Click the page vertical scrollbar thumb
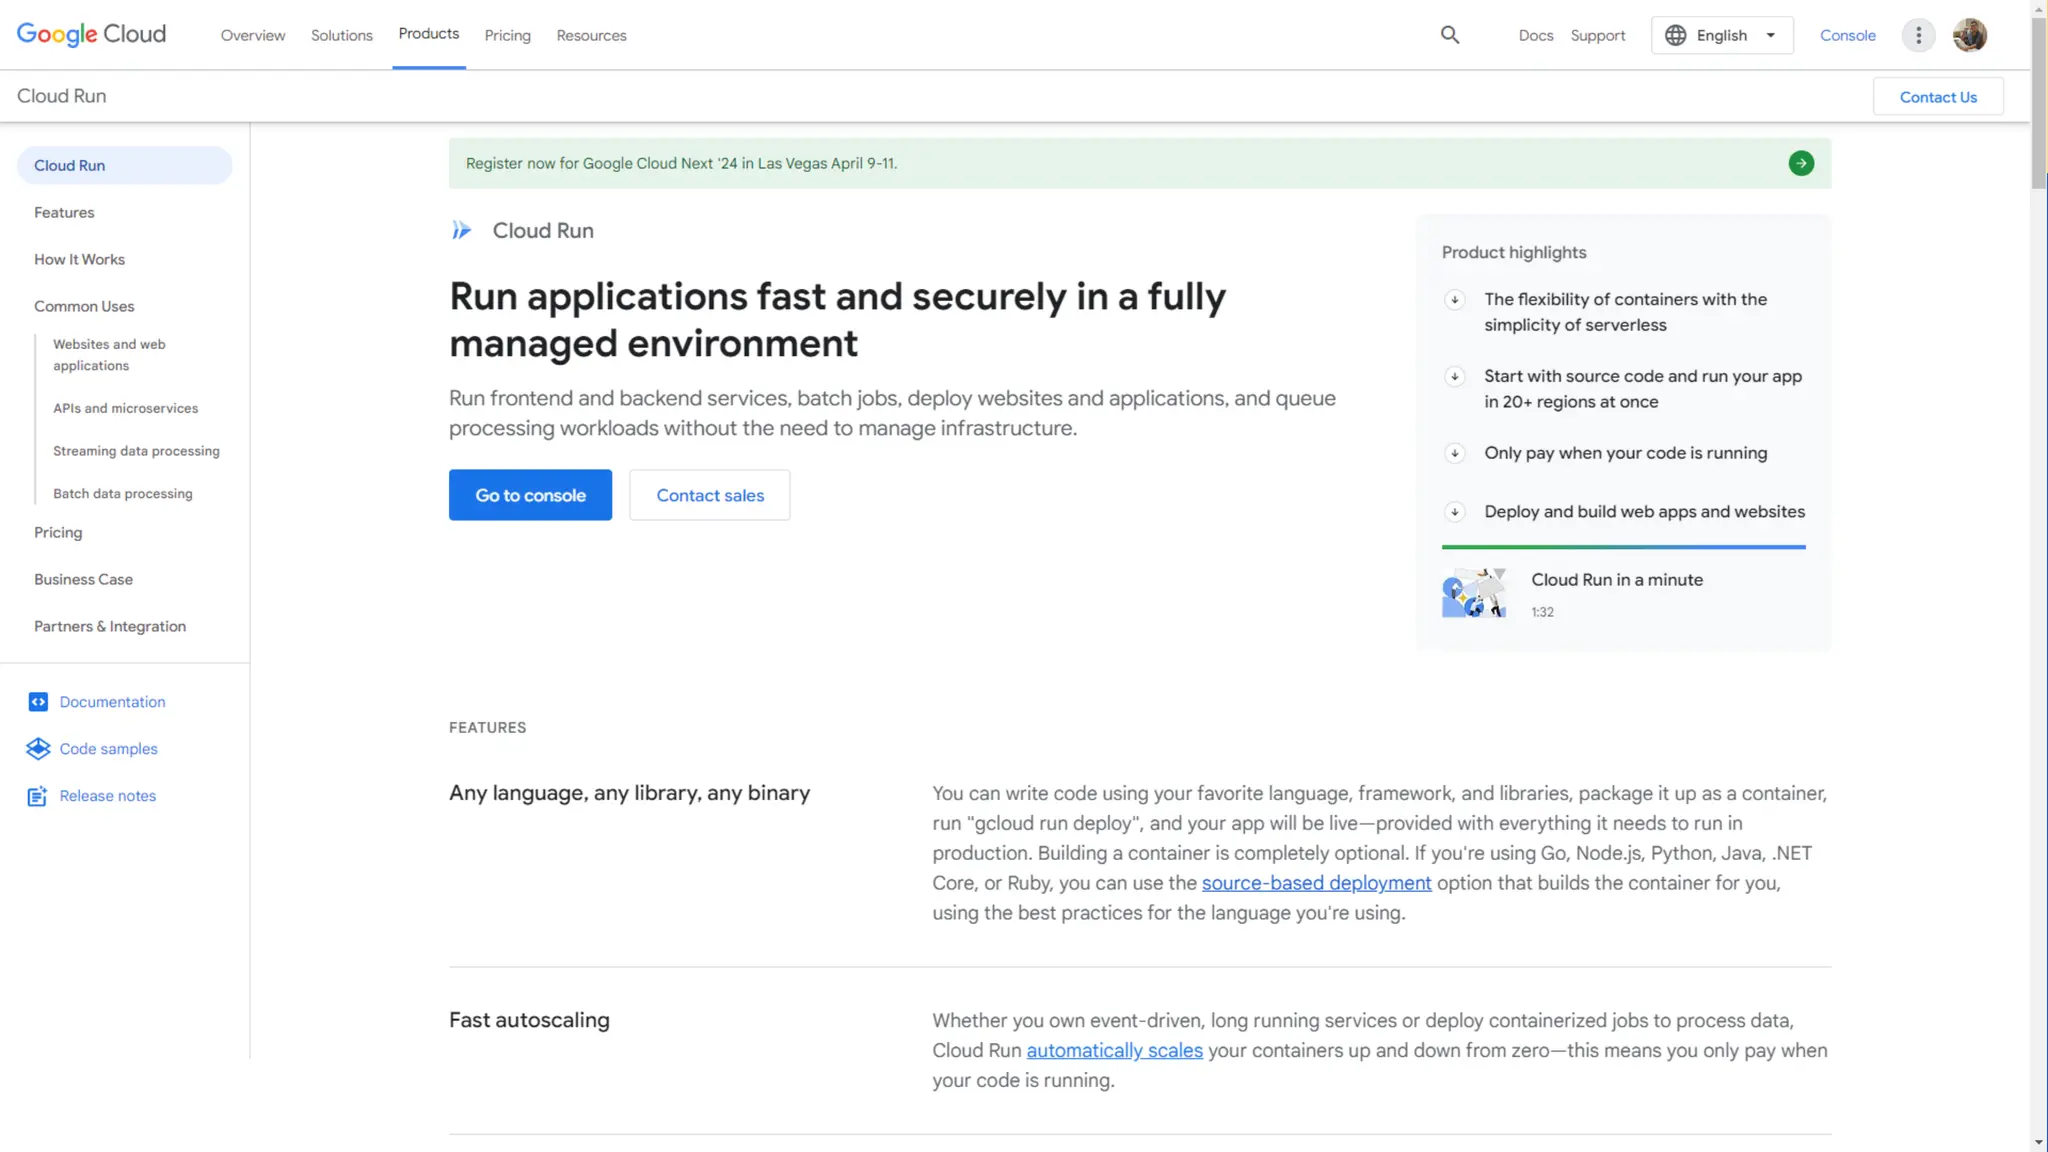 (2039, 103)
